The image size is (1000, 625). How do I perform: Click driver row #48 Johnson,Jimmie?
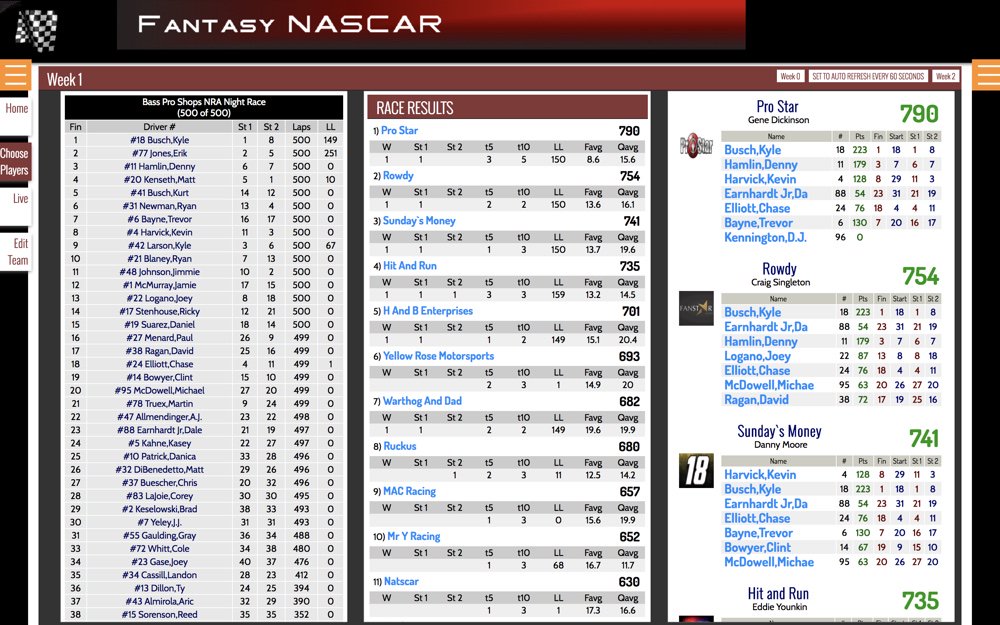204,272
